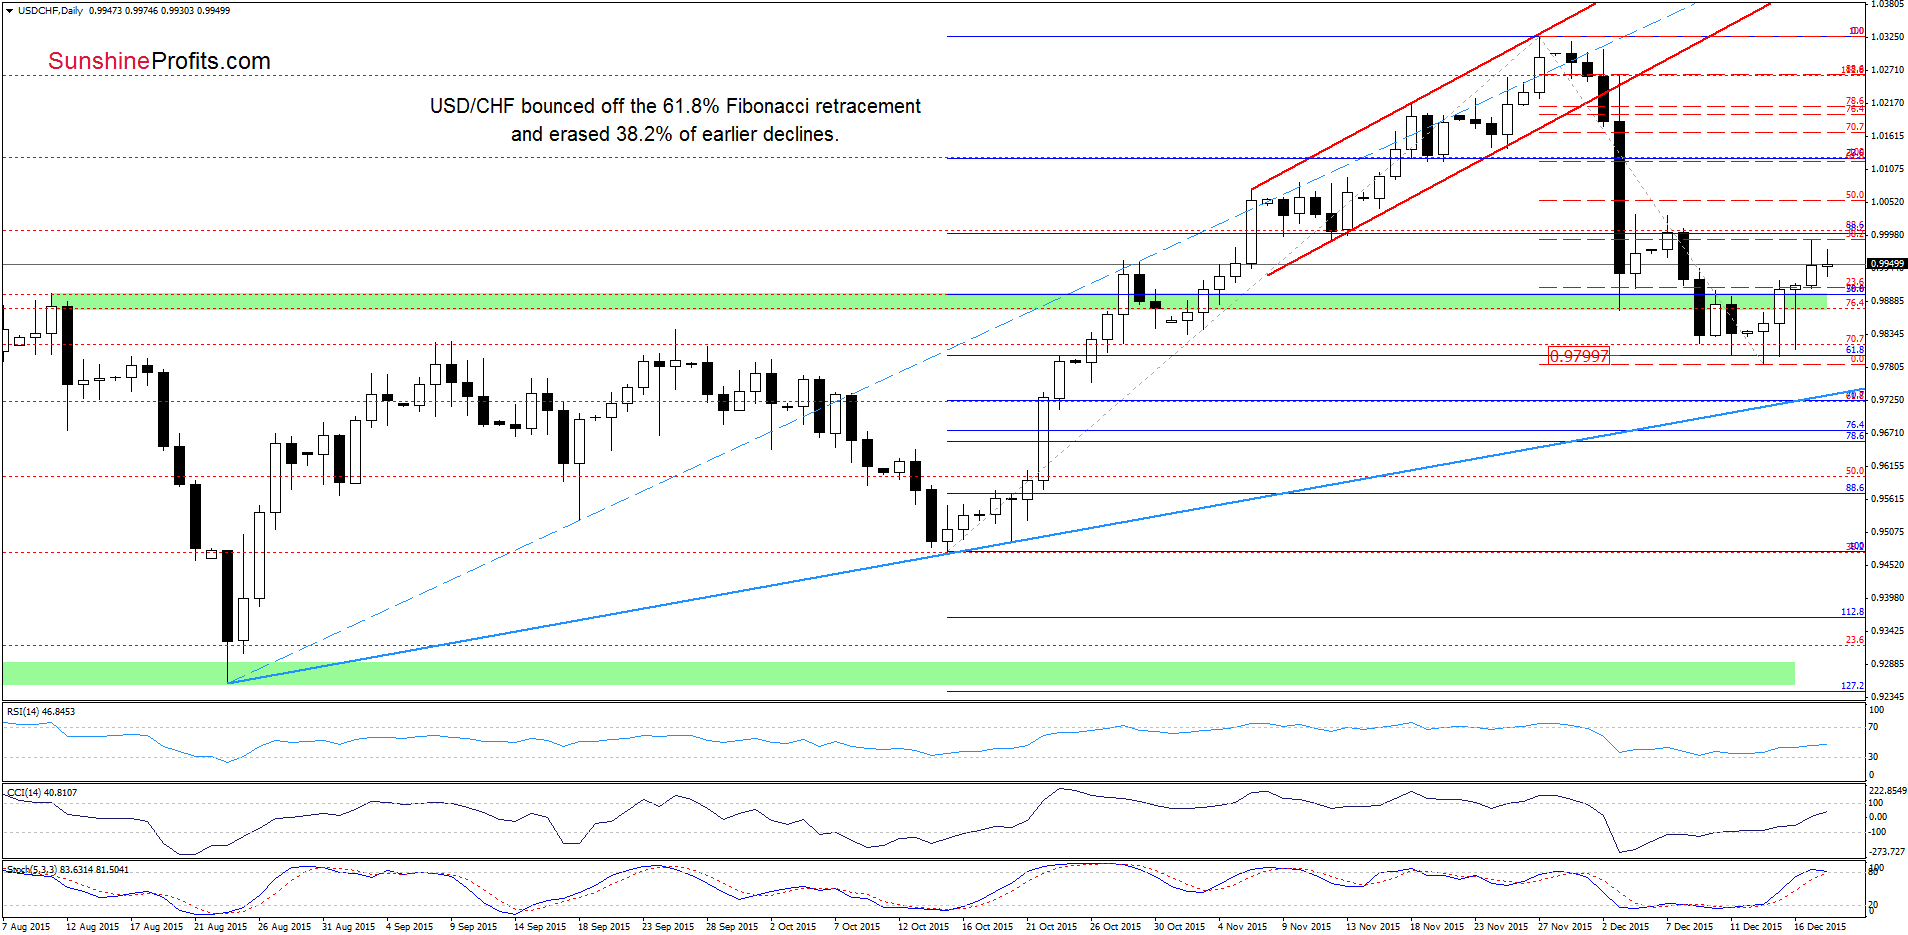Click the 0.97250 price axis label
Screen dimensions: 1908x935
(1887, 399)
